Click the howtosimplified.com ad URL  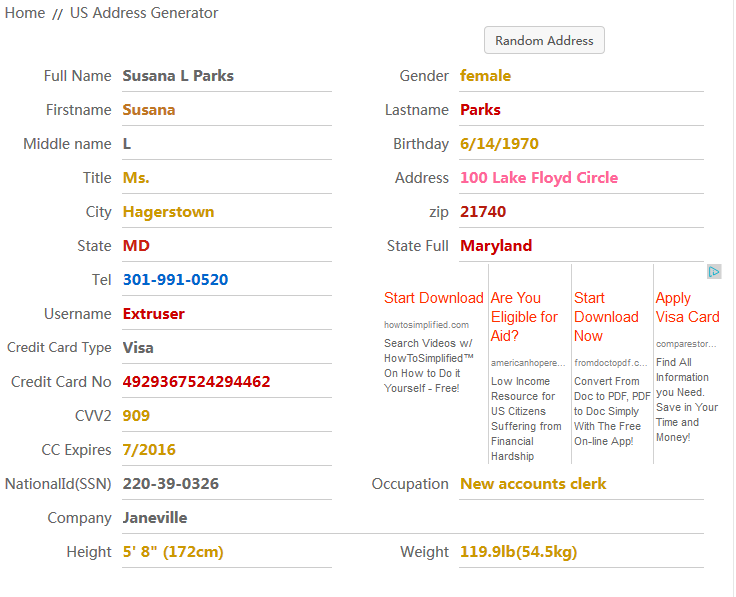(426, 325)
